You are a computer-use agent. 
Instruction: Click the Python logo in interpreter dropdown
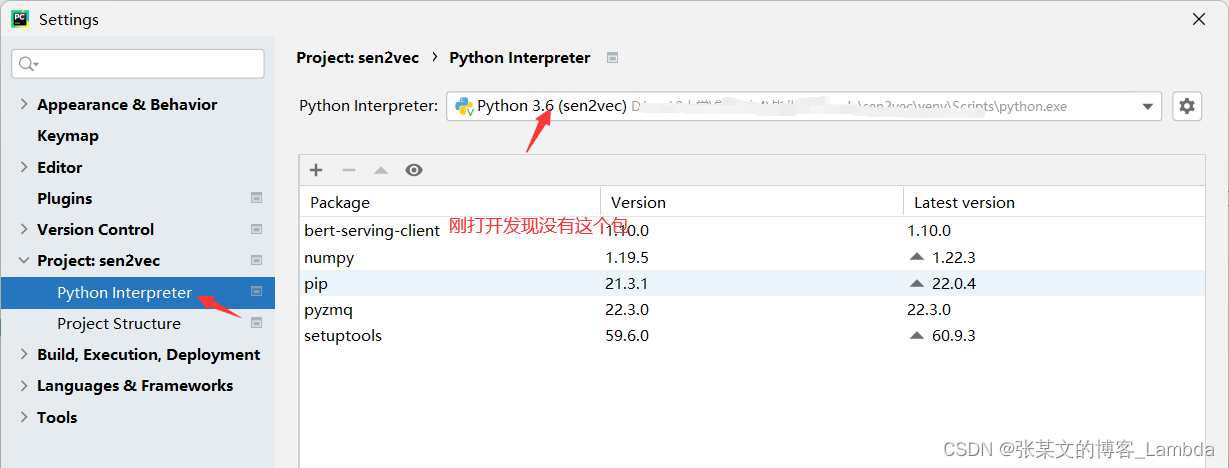coord(464,106)
